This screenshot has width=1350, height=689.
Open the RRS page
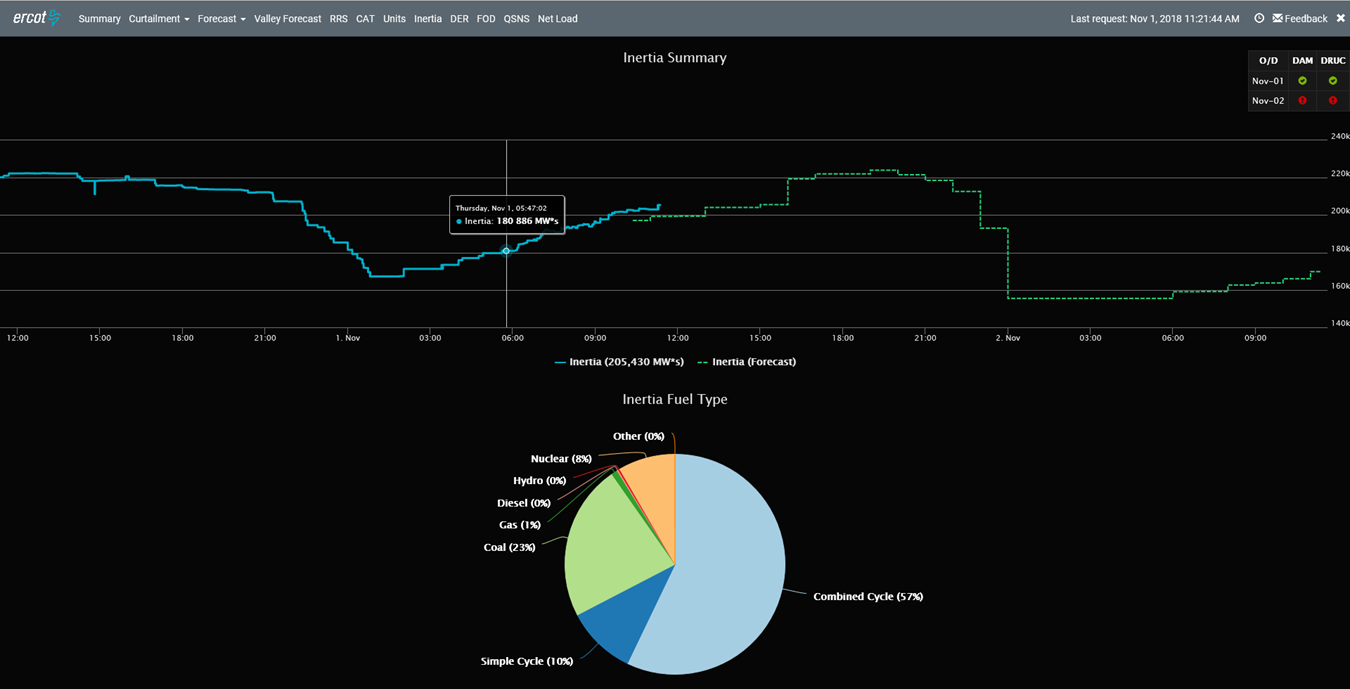[338, 18]
